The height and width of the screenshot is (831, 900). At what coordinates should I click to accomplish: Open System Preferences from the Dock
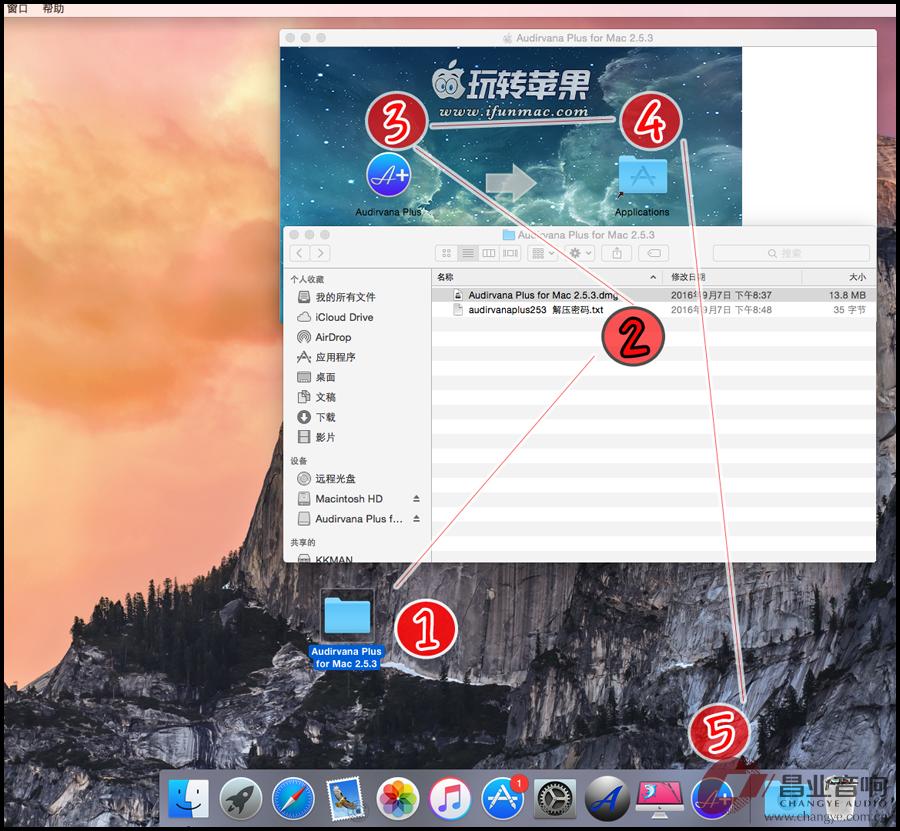coord(554,798)
